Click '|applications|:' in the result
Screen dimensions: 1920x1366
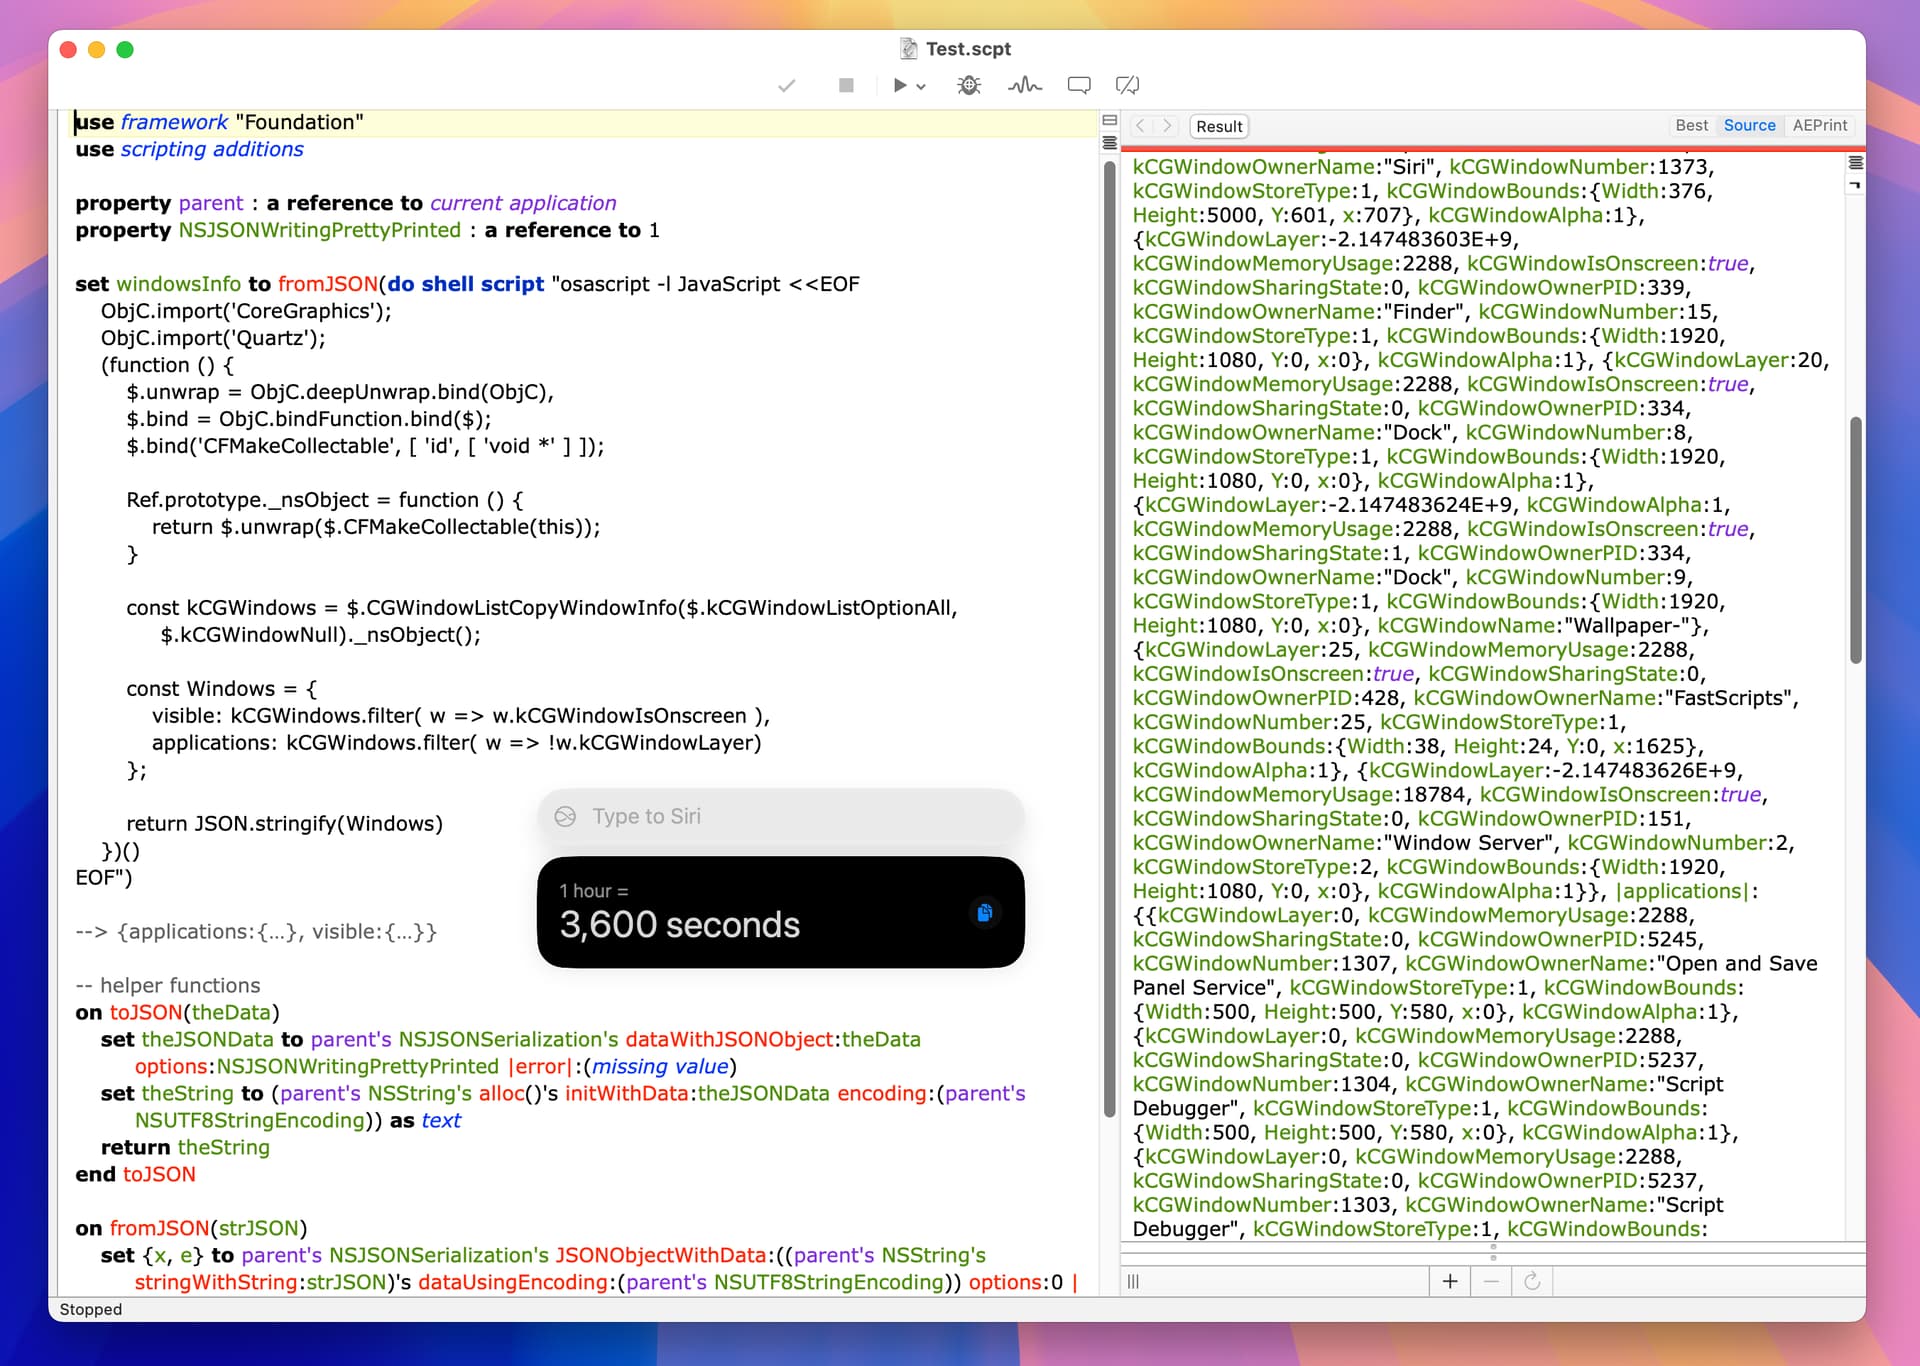pos(1686,891)
